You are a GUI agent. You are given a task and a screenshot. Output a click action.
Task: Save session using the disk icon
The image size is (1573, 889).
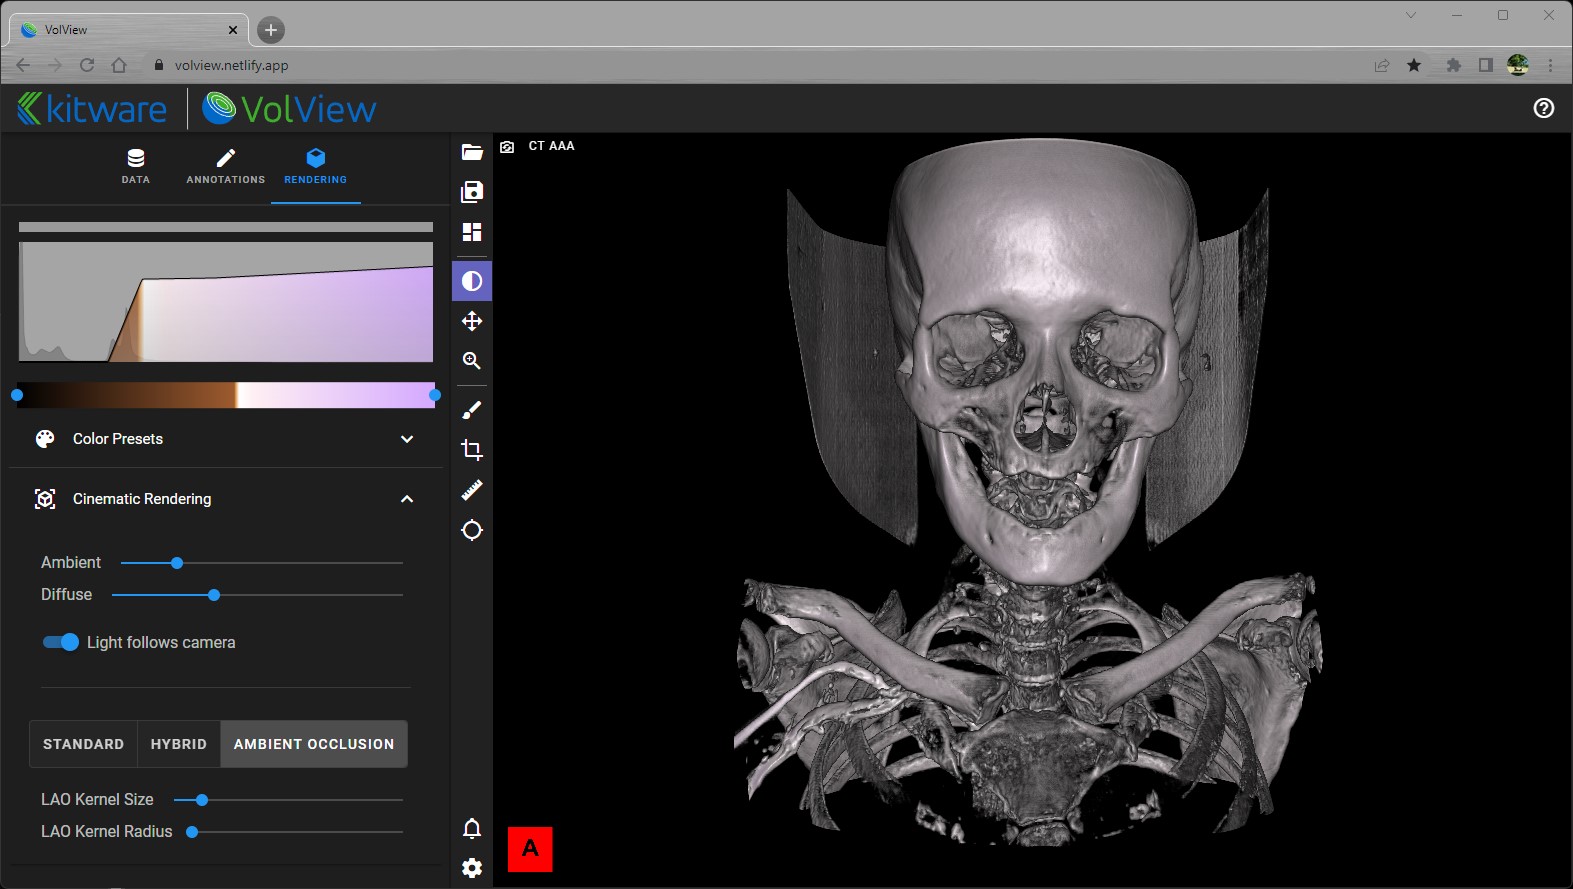pyautogui.click(x=472, y=192)
